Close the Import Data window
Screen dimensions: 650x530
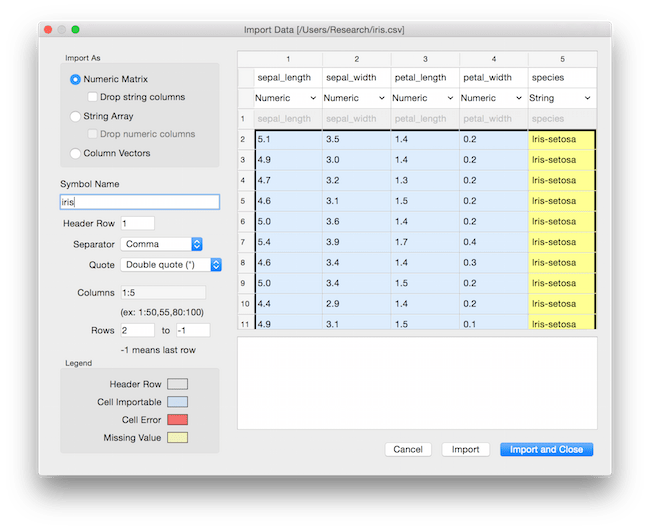click(48, 30)
